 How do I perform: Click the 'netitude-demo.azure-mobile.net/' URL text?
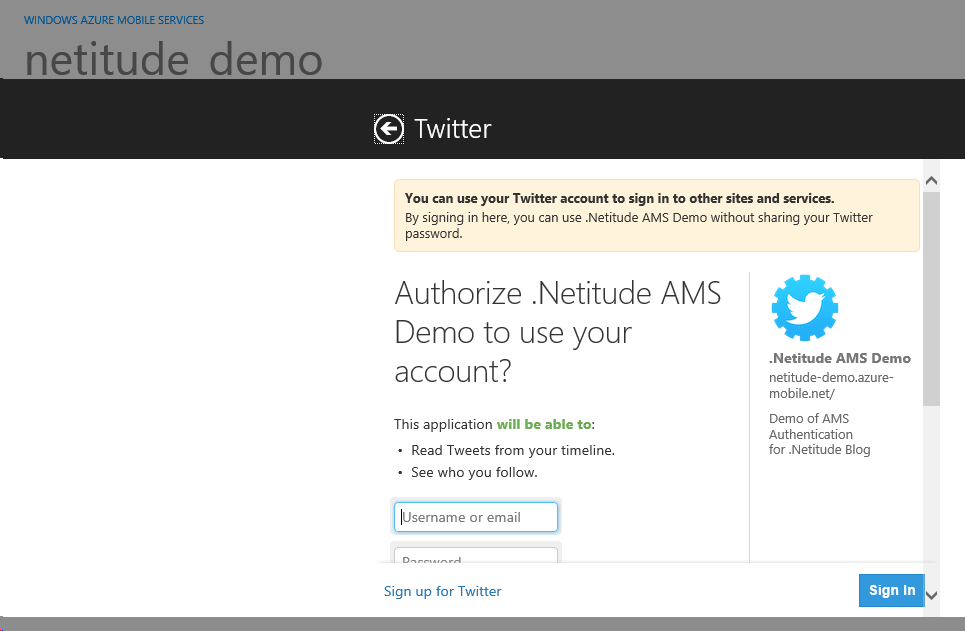coord(831,385)
